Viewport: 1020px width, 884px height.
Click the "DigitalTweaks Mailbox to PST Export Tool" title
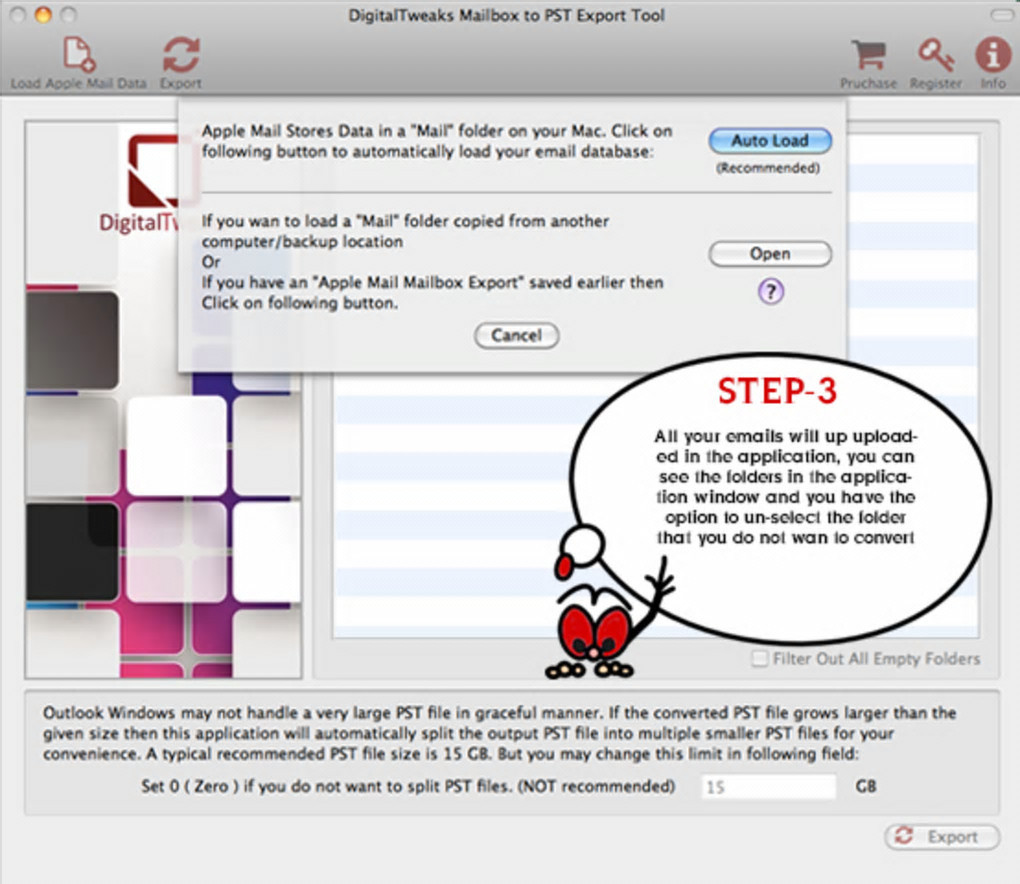click(507, 15)
